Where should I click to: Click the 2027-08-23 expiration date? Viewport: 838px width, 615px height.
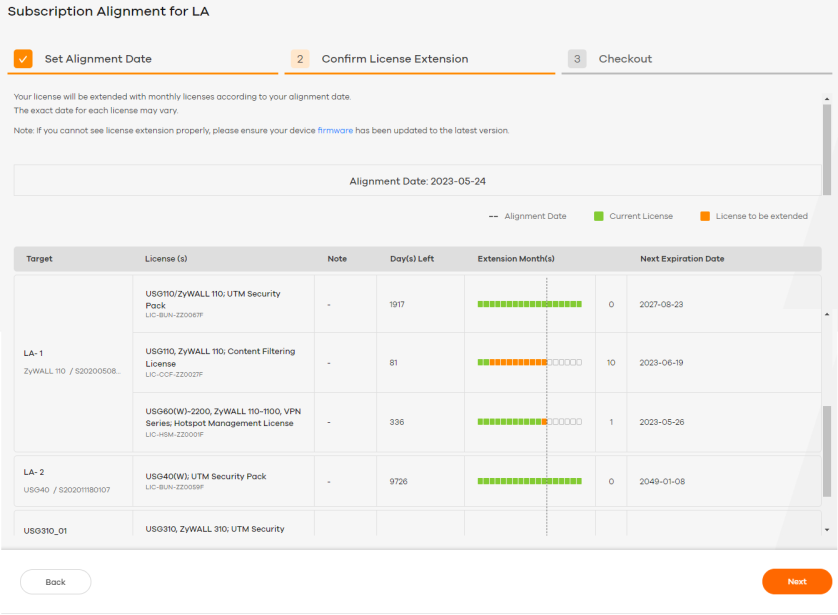(661, 304)
